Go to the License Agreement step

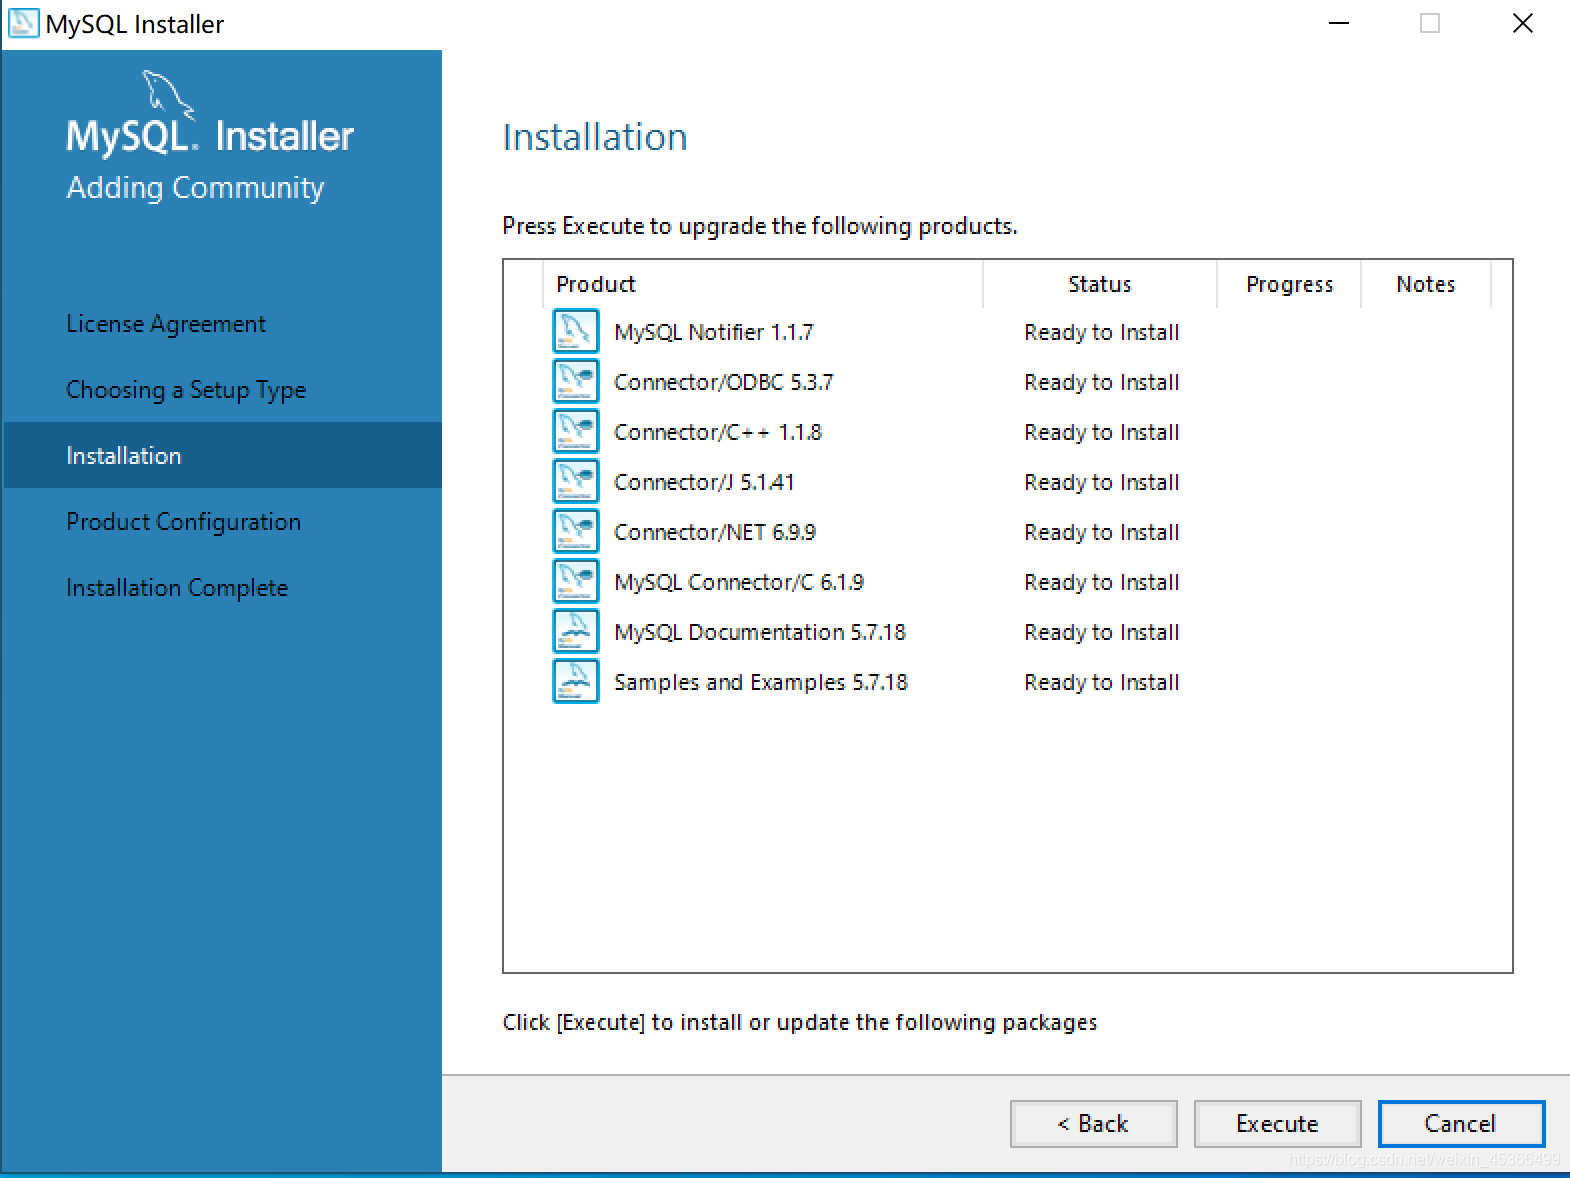[x=166, y=324]
